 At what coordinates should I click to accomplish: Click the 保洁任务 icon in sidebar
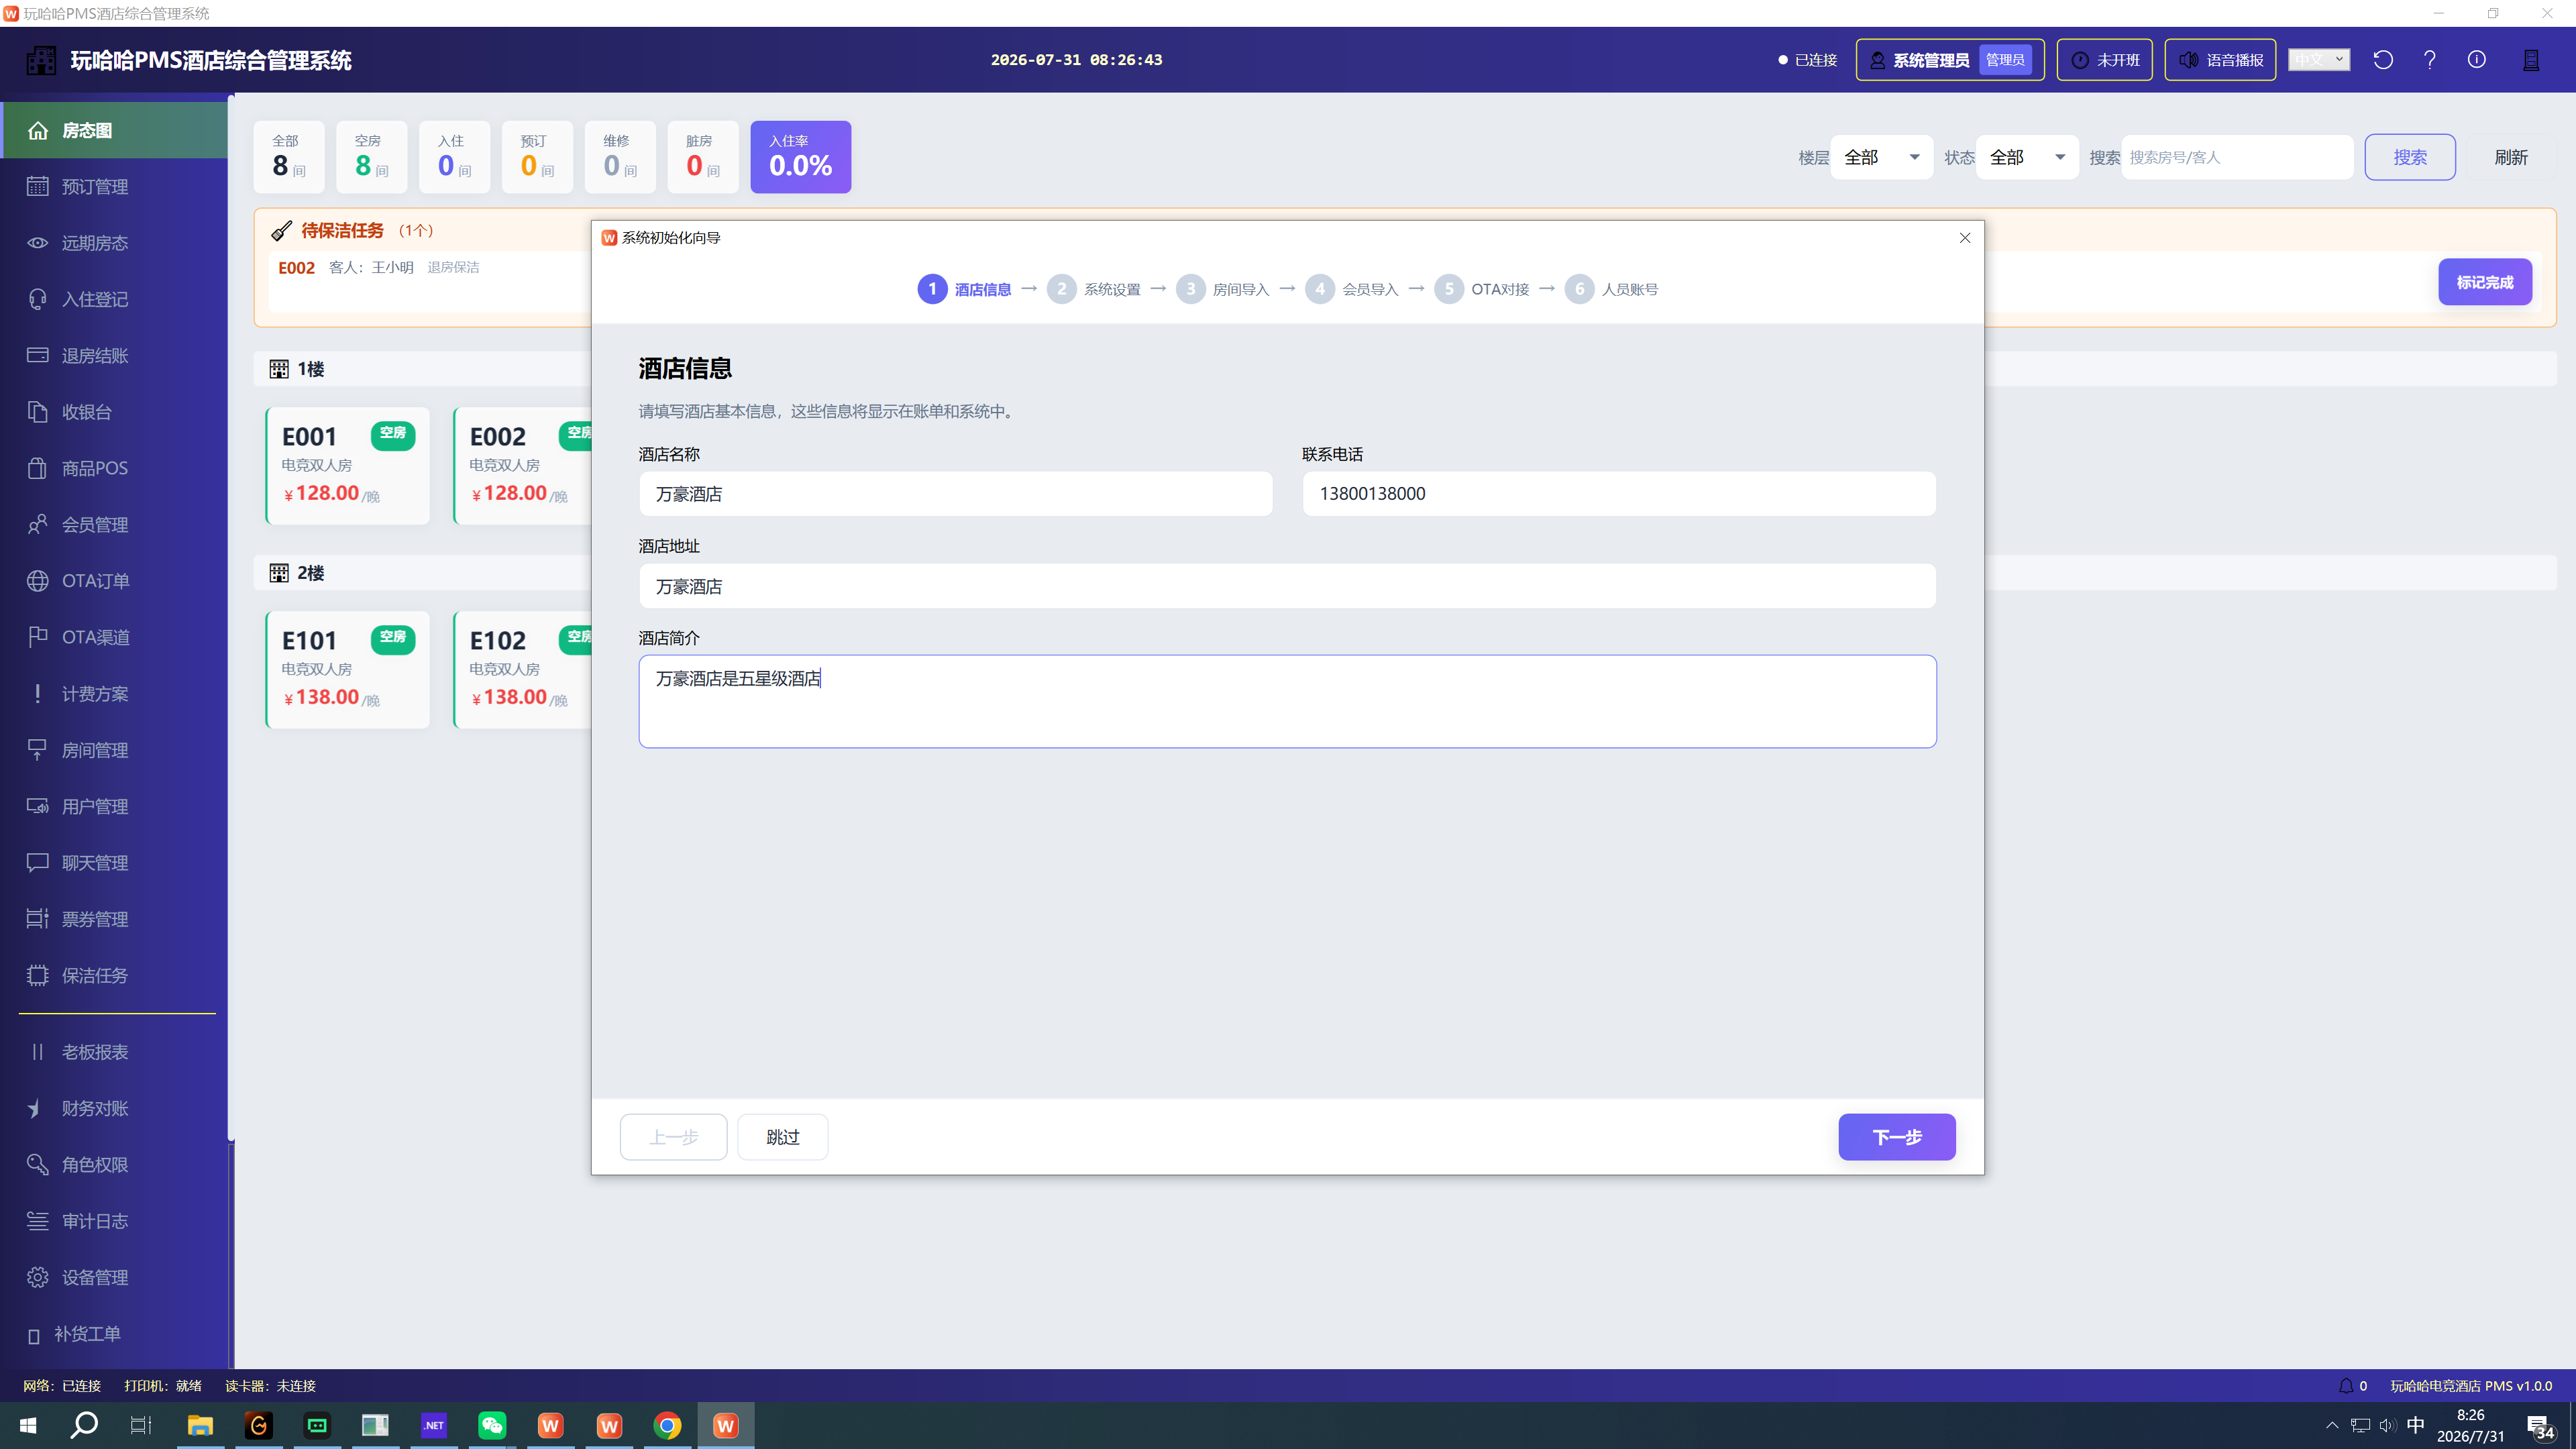point(37,975)
